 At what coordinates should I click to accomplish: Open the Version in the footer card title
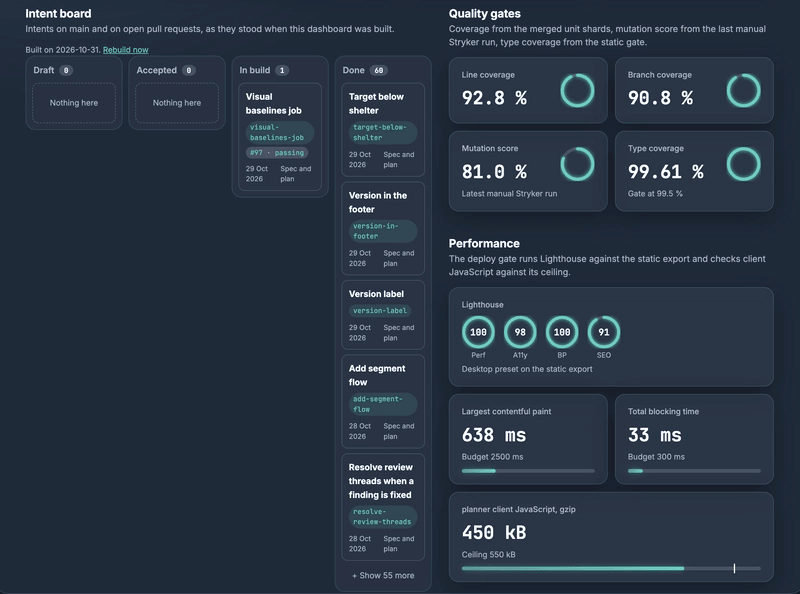[378, 203]
